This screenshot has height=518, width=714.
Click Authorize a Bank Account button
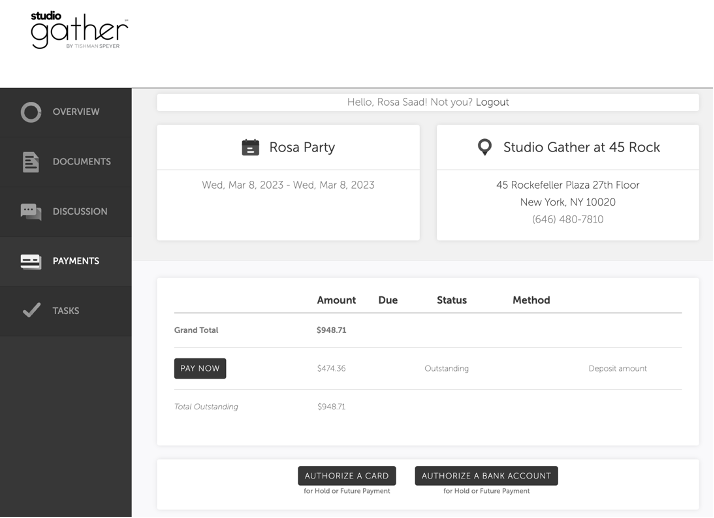click(486, 476)
